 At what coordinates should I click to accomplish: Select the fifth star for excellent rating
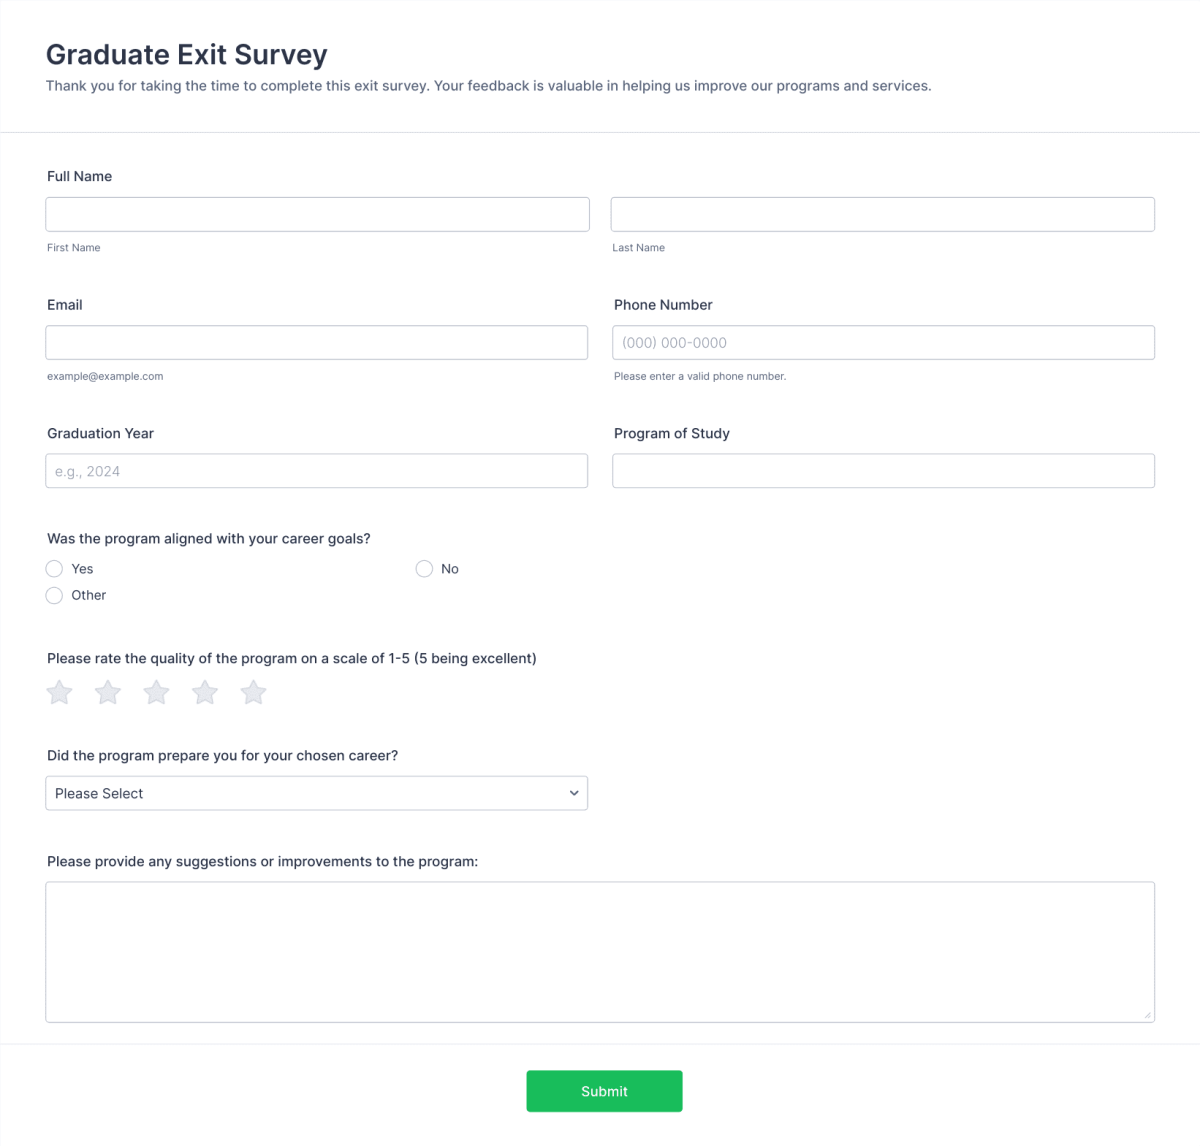pos(253,692)
